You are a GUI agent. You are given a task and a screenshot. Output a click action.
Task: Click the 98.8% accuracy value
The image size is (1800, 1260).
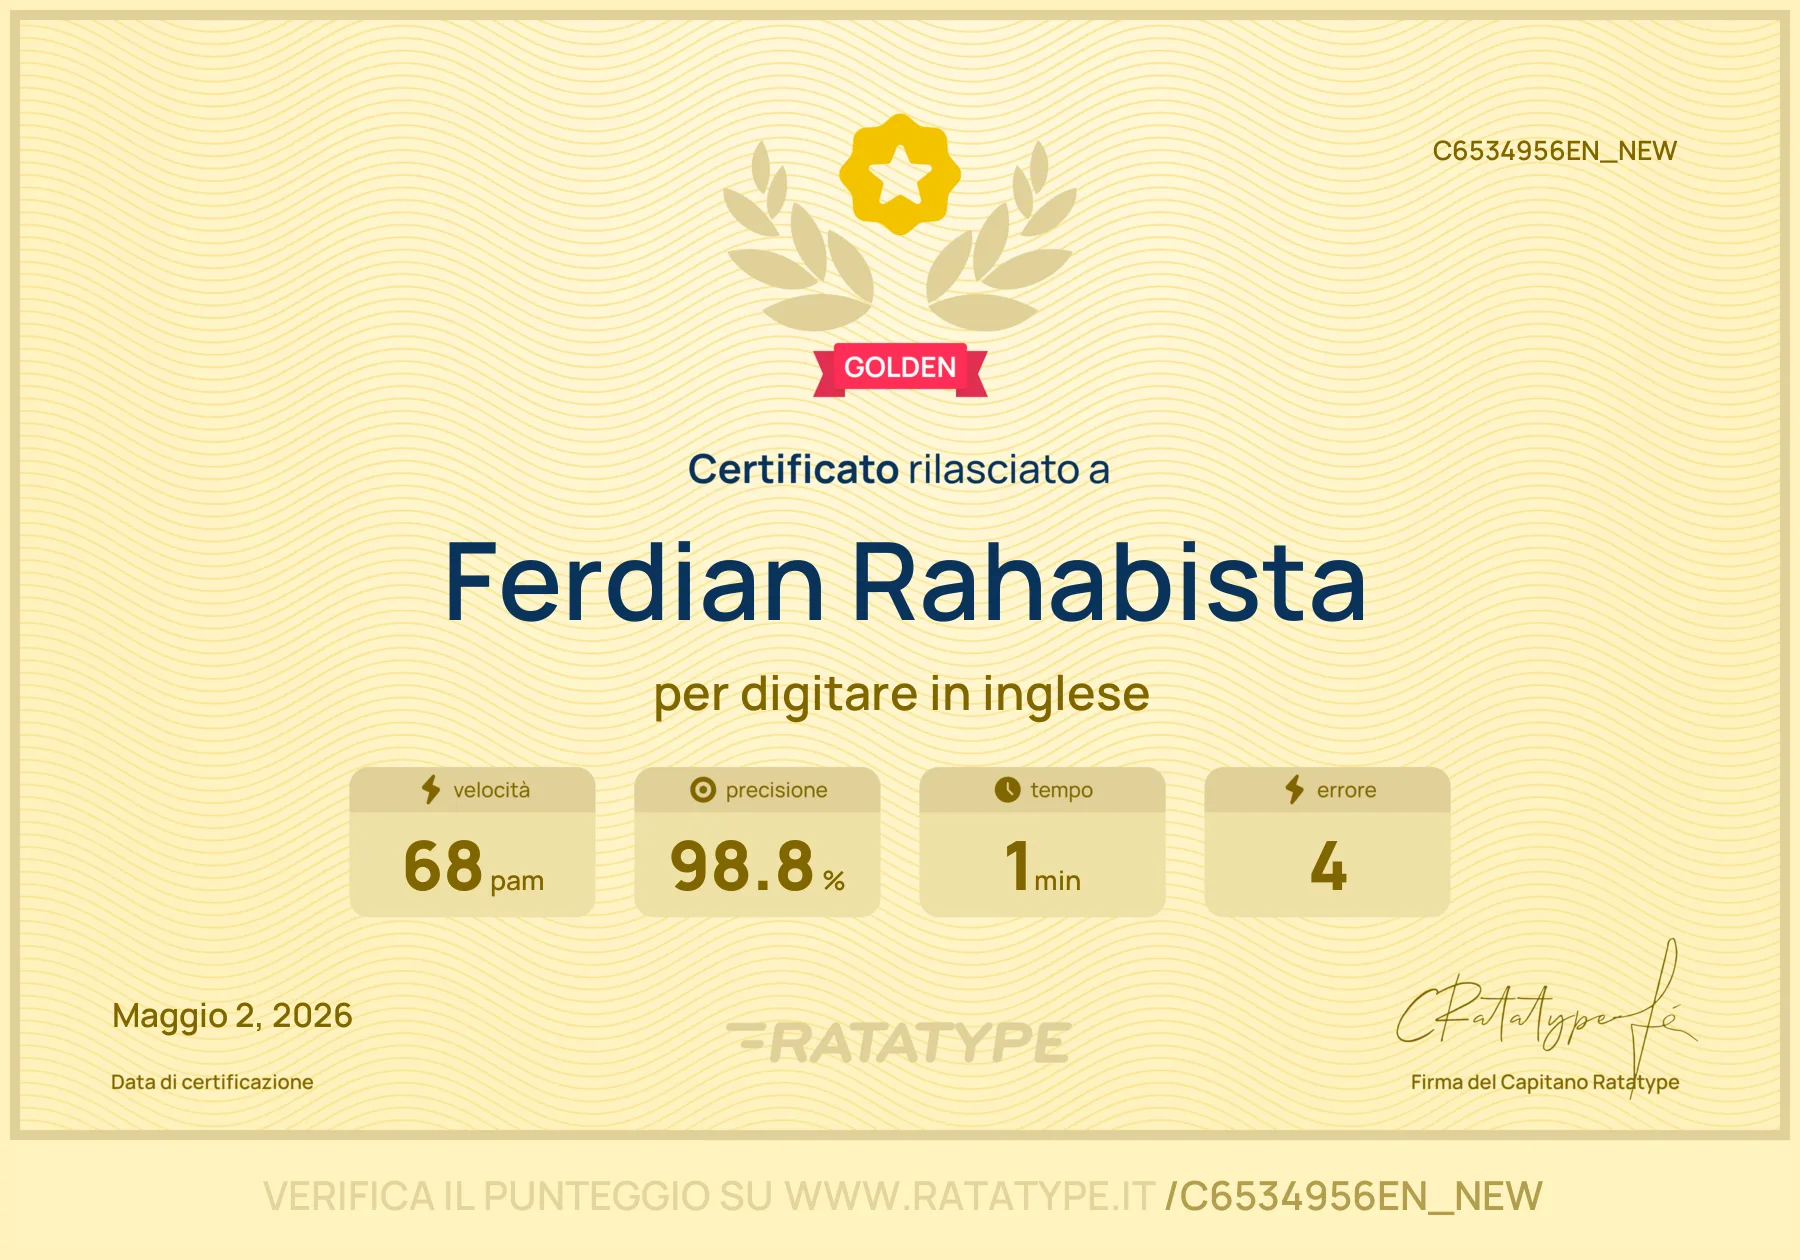757,867
